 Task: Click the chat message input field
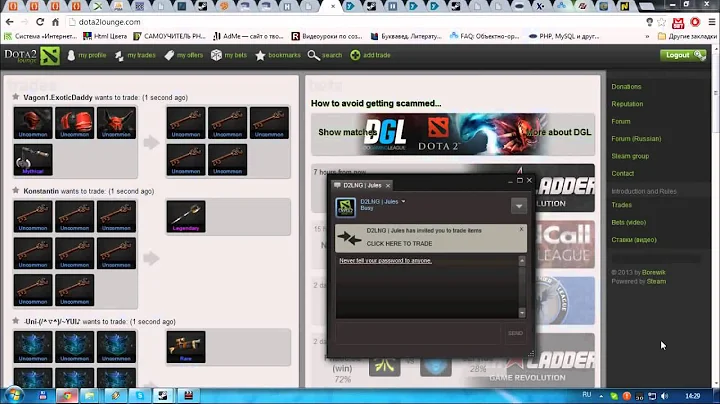point(418,333)
